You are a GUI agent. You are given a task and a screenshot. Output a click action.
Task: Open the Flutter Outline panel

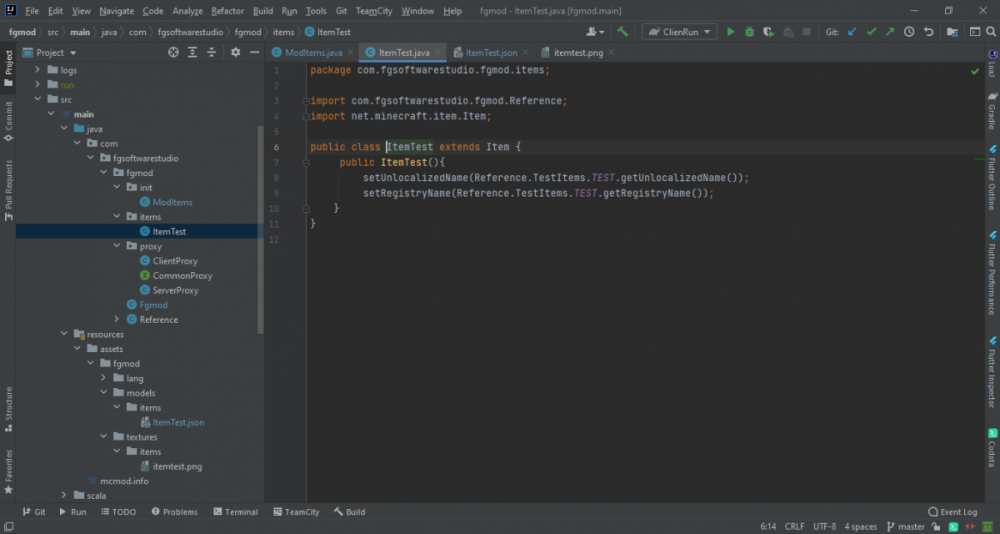pos(992,177)
